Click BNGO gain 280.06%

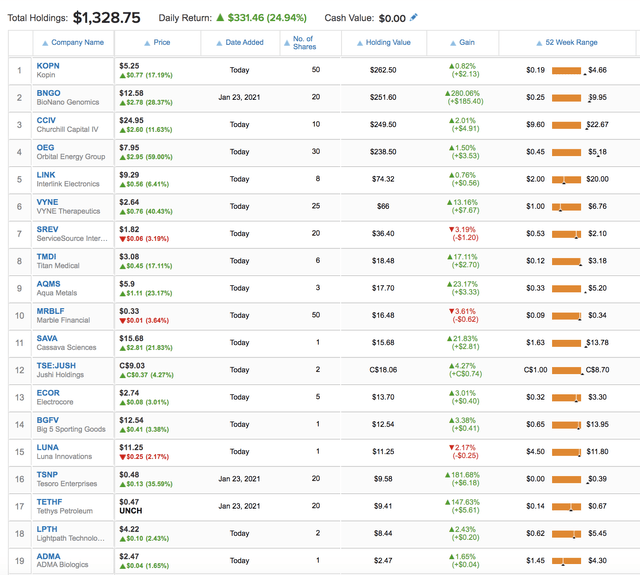tap(462, 93)
